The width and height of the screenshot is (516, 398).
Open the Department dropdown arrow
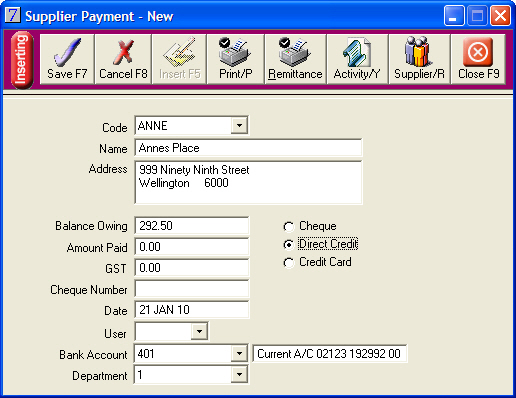tap(239, 374)
